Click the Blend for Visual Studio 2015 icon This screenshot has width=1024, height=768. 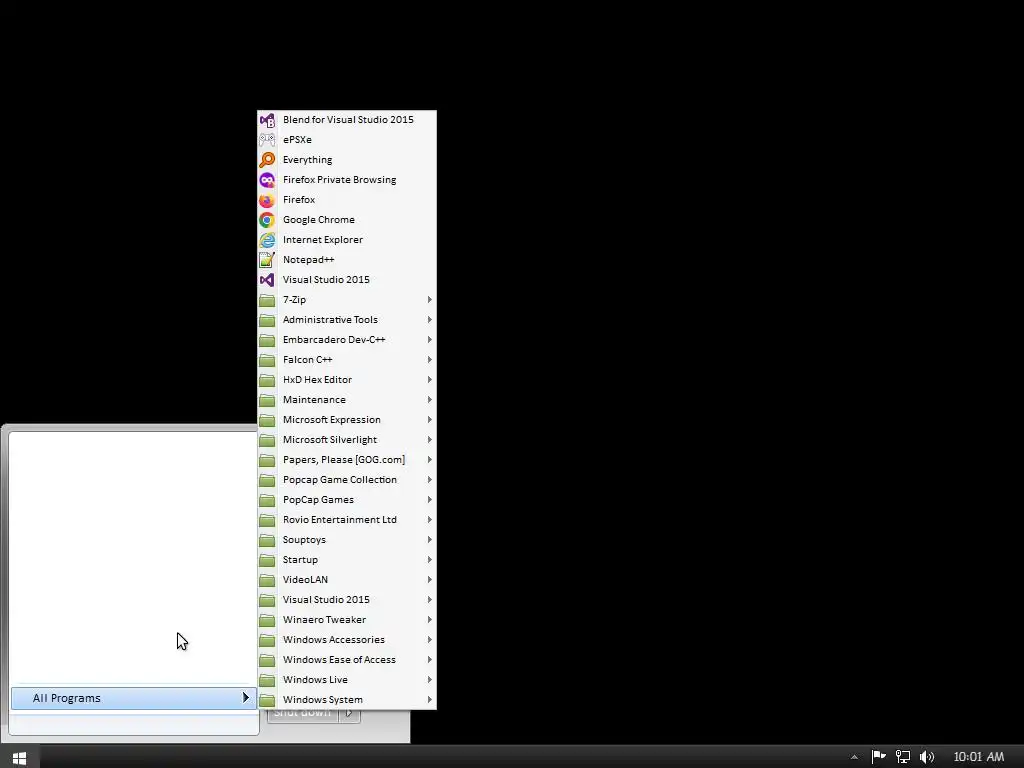(x=267, y=120)
